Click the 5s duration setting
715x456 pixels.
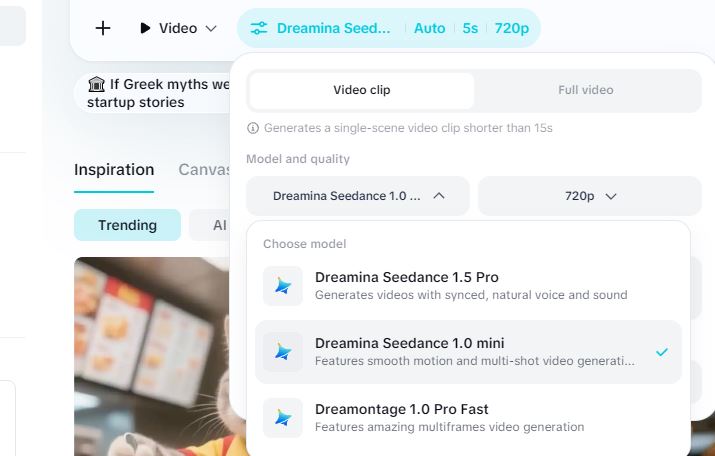tap(470, 28)
